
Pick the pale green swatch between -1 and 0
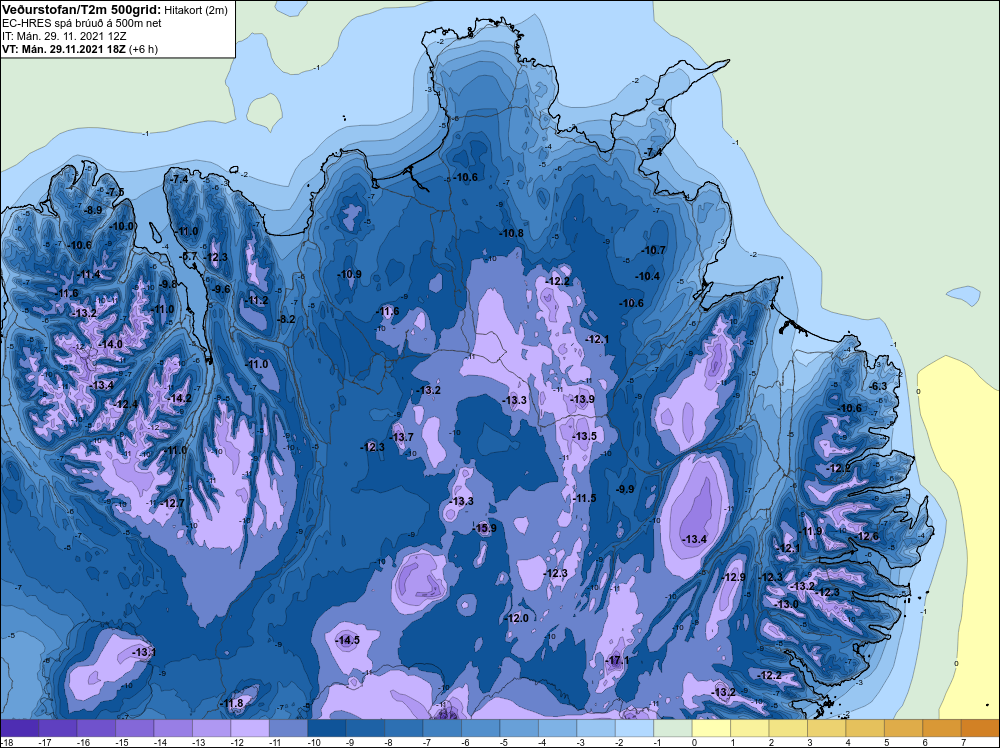(x=673, y=728)
